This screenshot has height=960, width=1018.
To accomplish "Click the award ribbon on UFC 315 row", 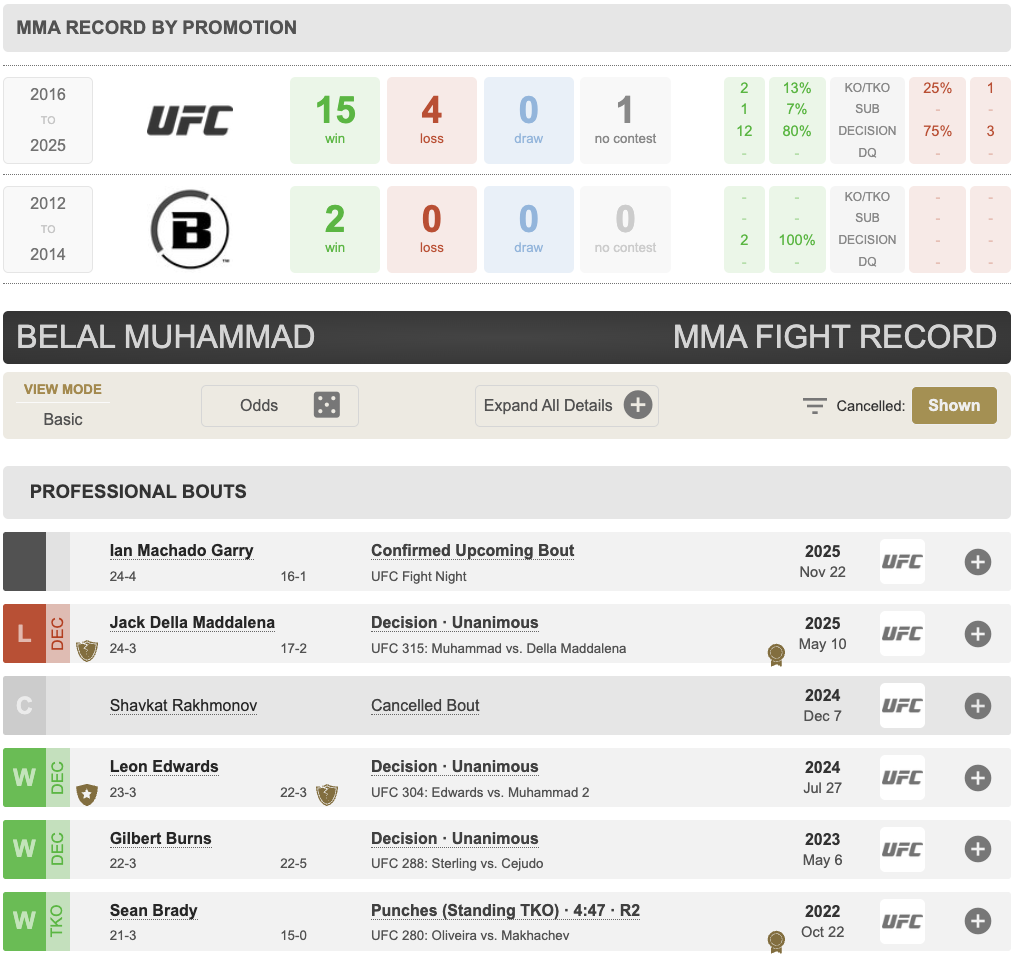I will (x=776, y=655).
